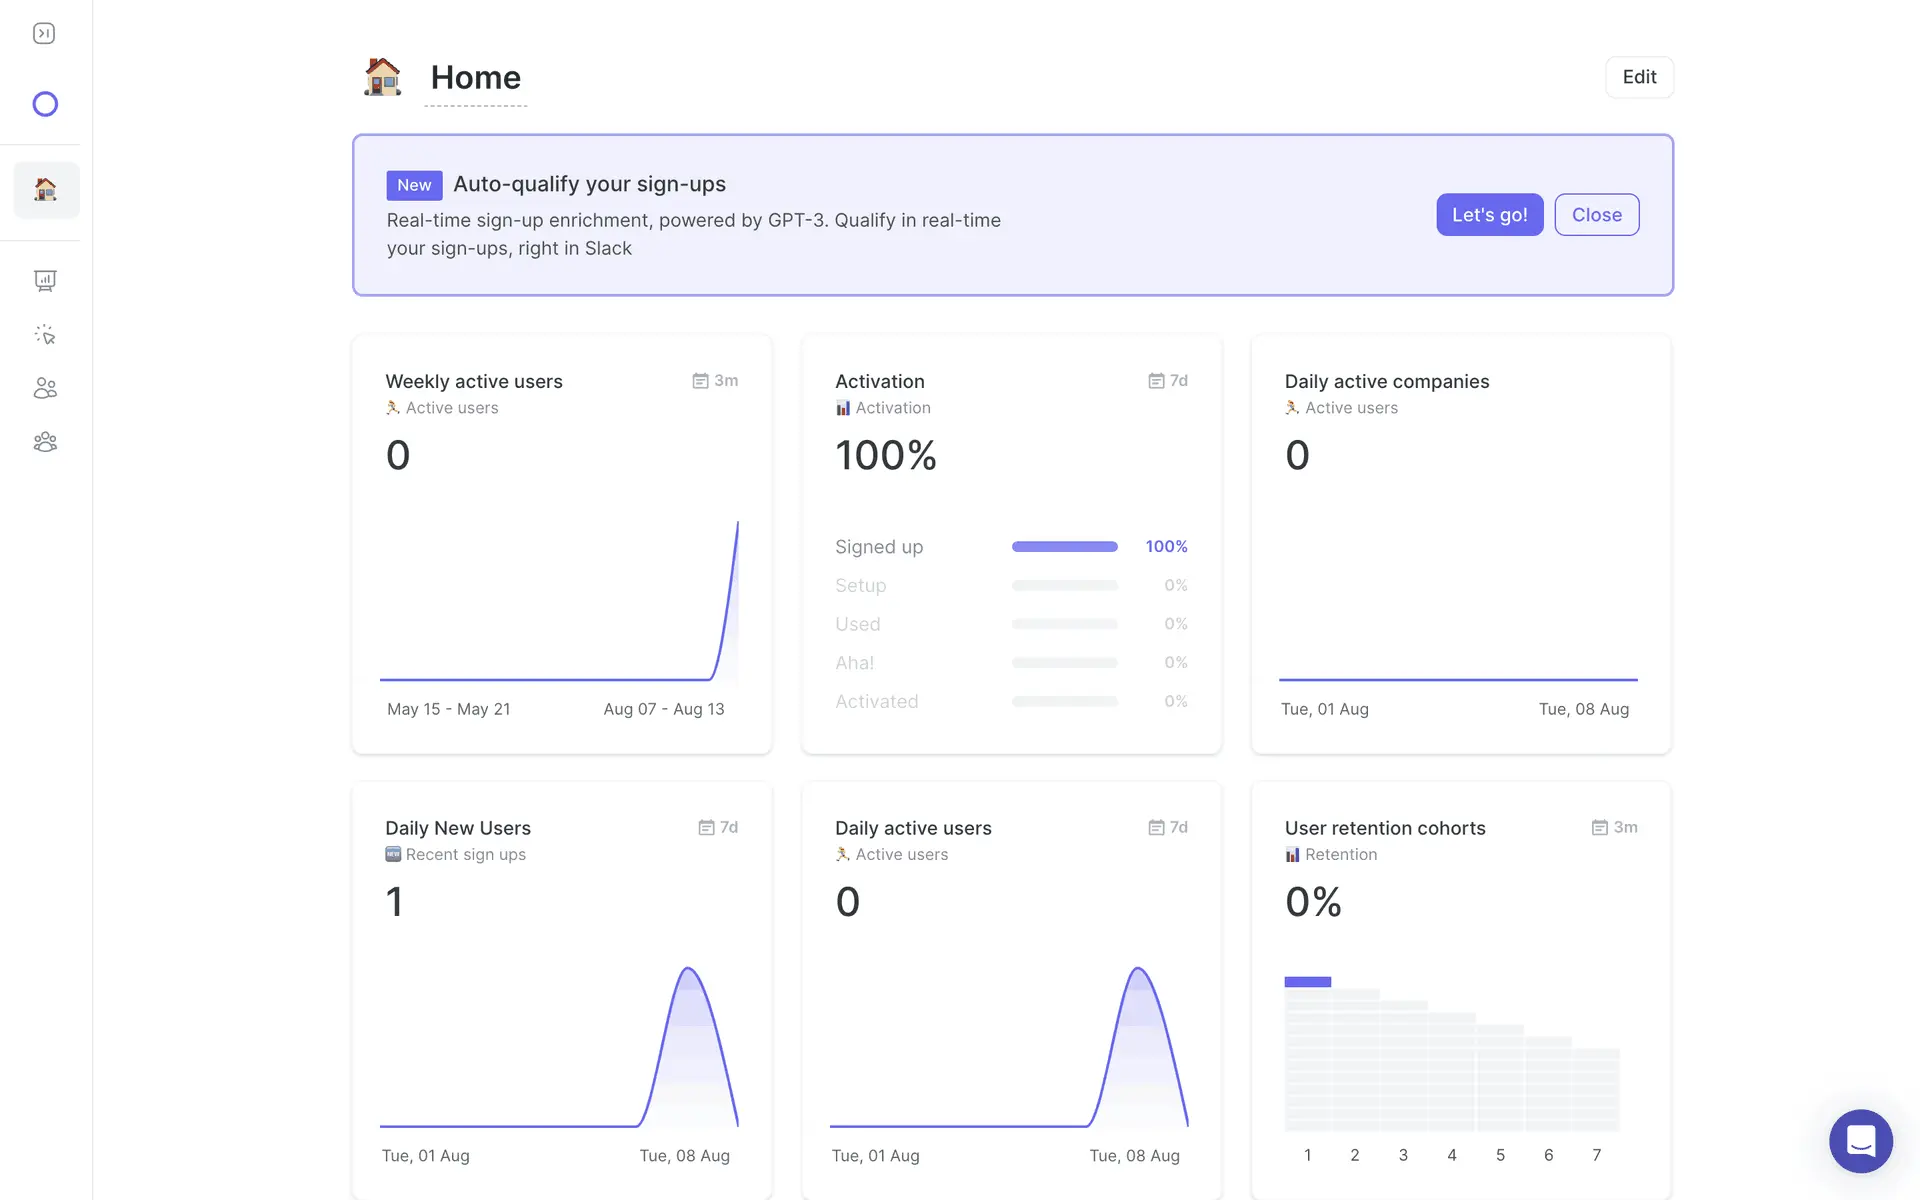Open the cursor click events sidebar icon
This screenshot has height=1200, width=1920.
[x=45, y=335]
